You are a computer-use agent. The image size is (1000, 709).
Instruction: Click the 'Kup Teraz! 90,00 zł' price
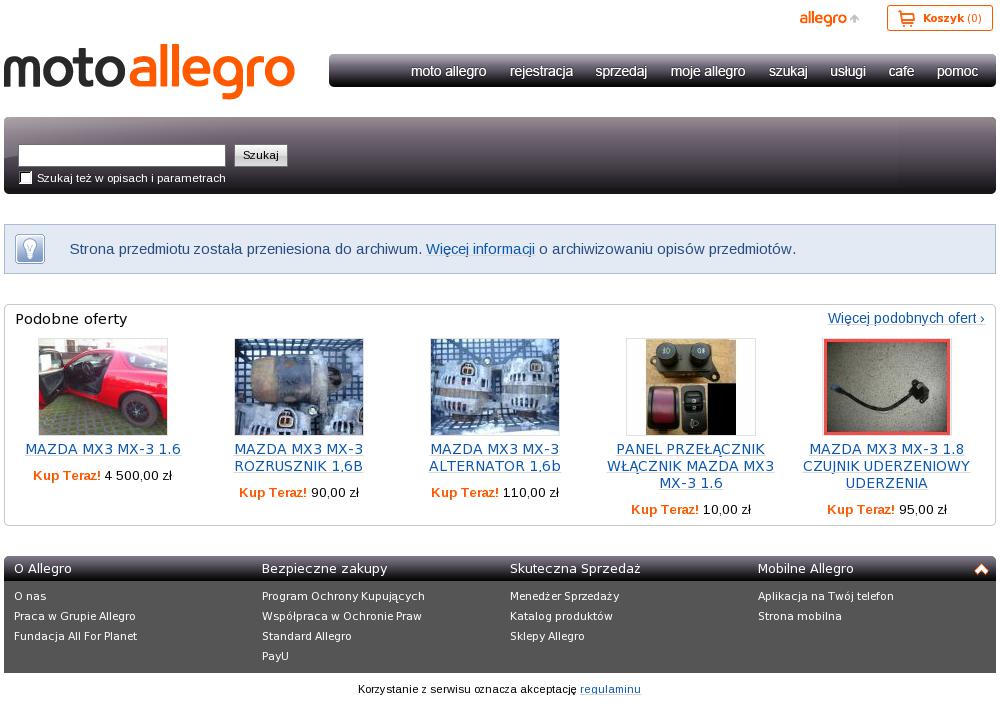coord(299,493)
